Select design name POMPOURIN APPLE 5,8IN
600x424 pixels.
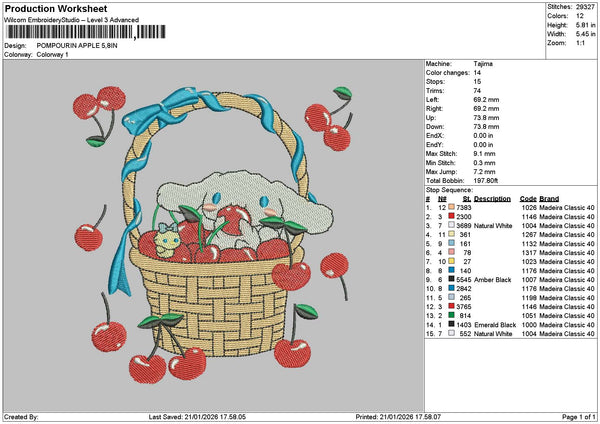(x=77, y=46)
